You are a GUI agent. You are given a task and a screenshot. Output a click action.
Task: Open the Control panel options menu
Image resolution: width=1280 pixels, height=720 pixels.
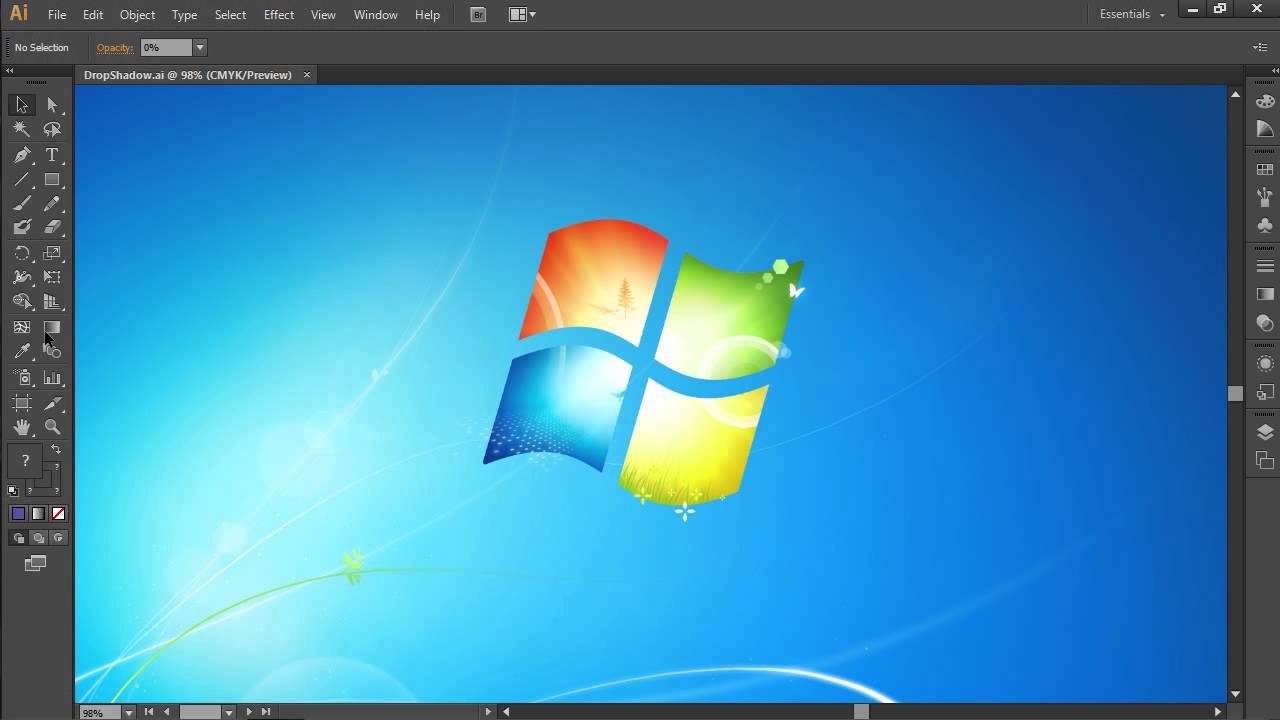click(1260, 48)
